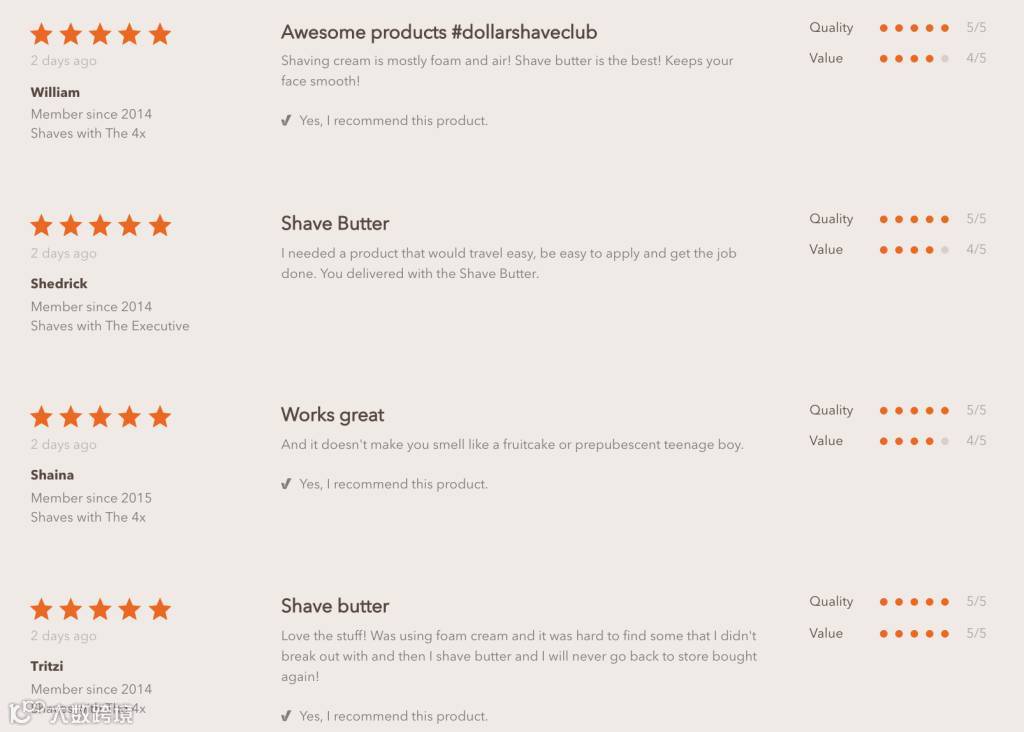The width and height of the screenshot is (1024, 732).
Task: Click the checkmark in Shaina's recommendation line
Action: (x=286, y=484)
